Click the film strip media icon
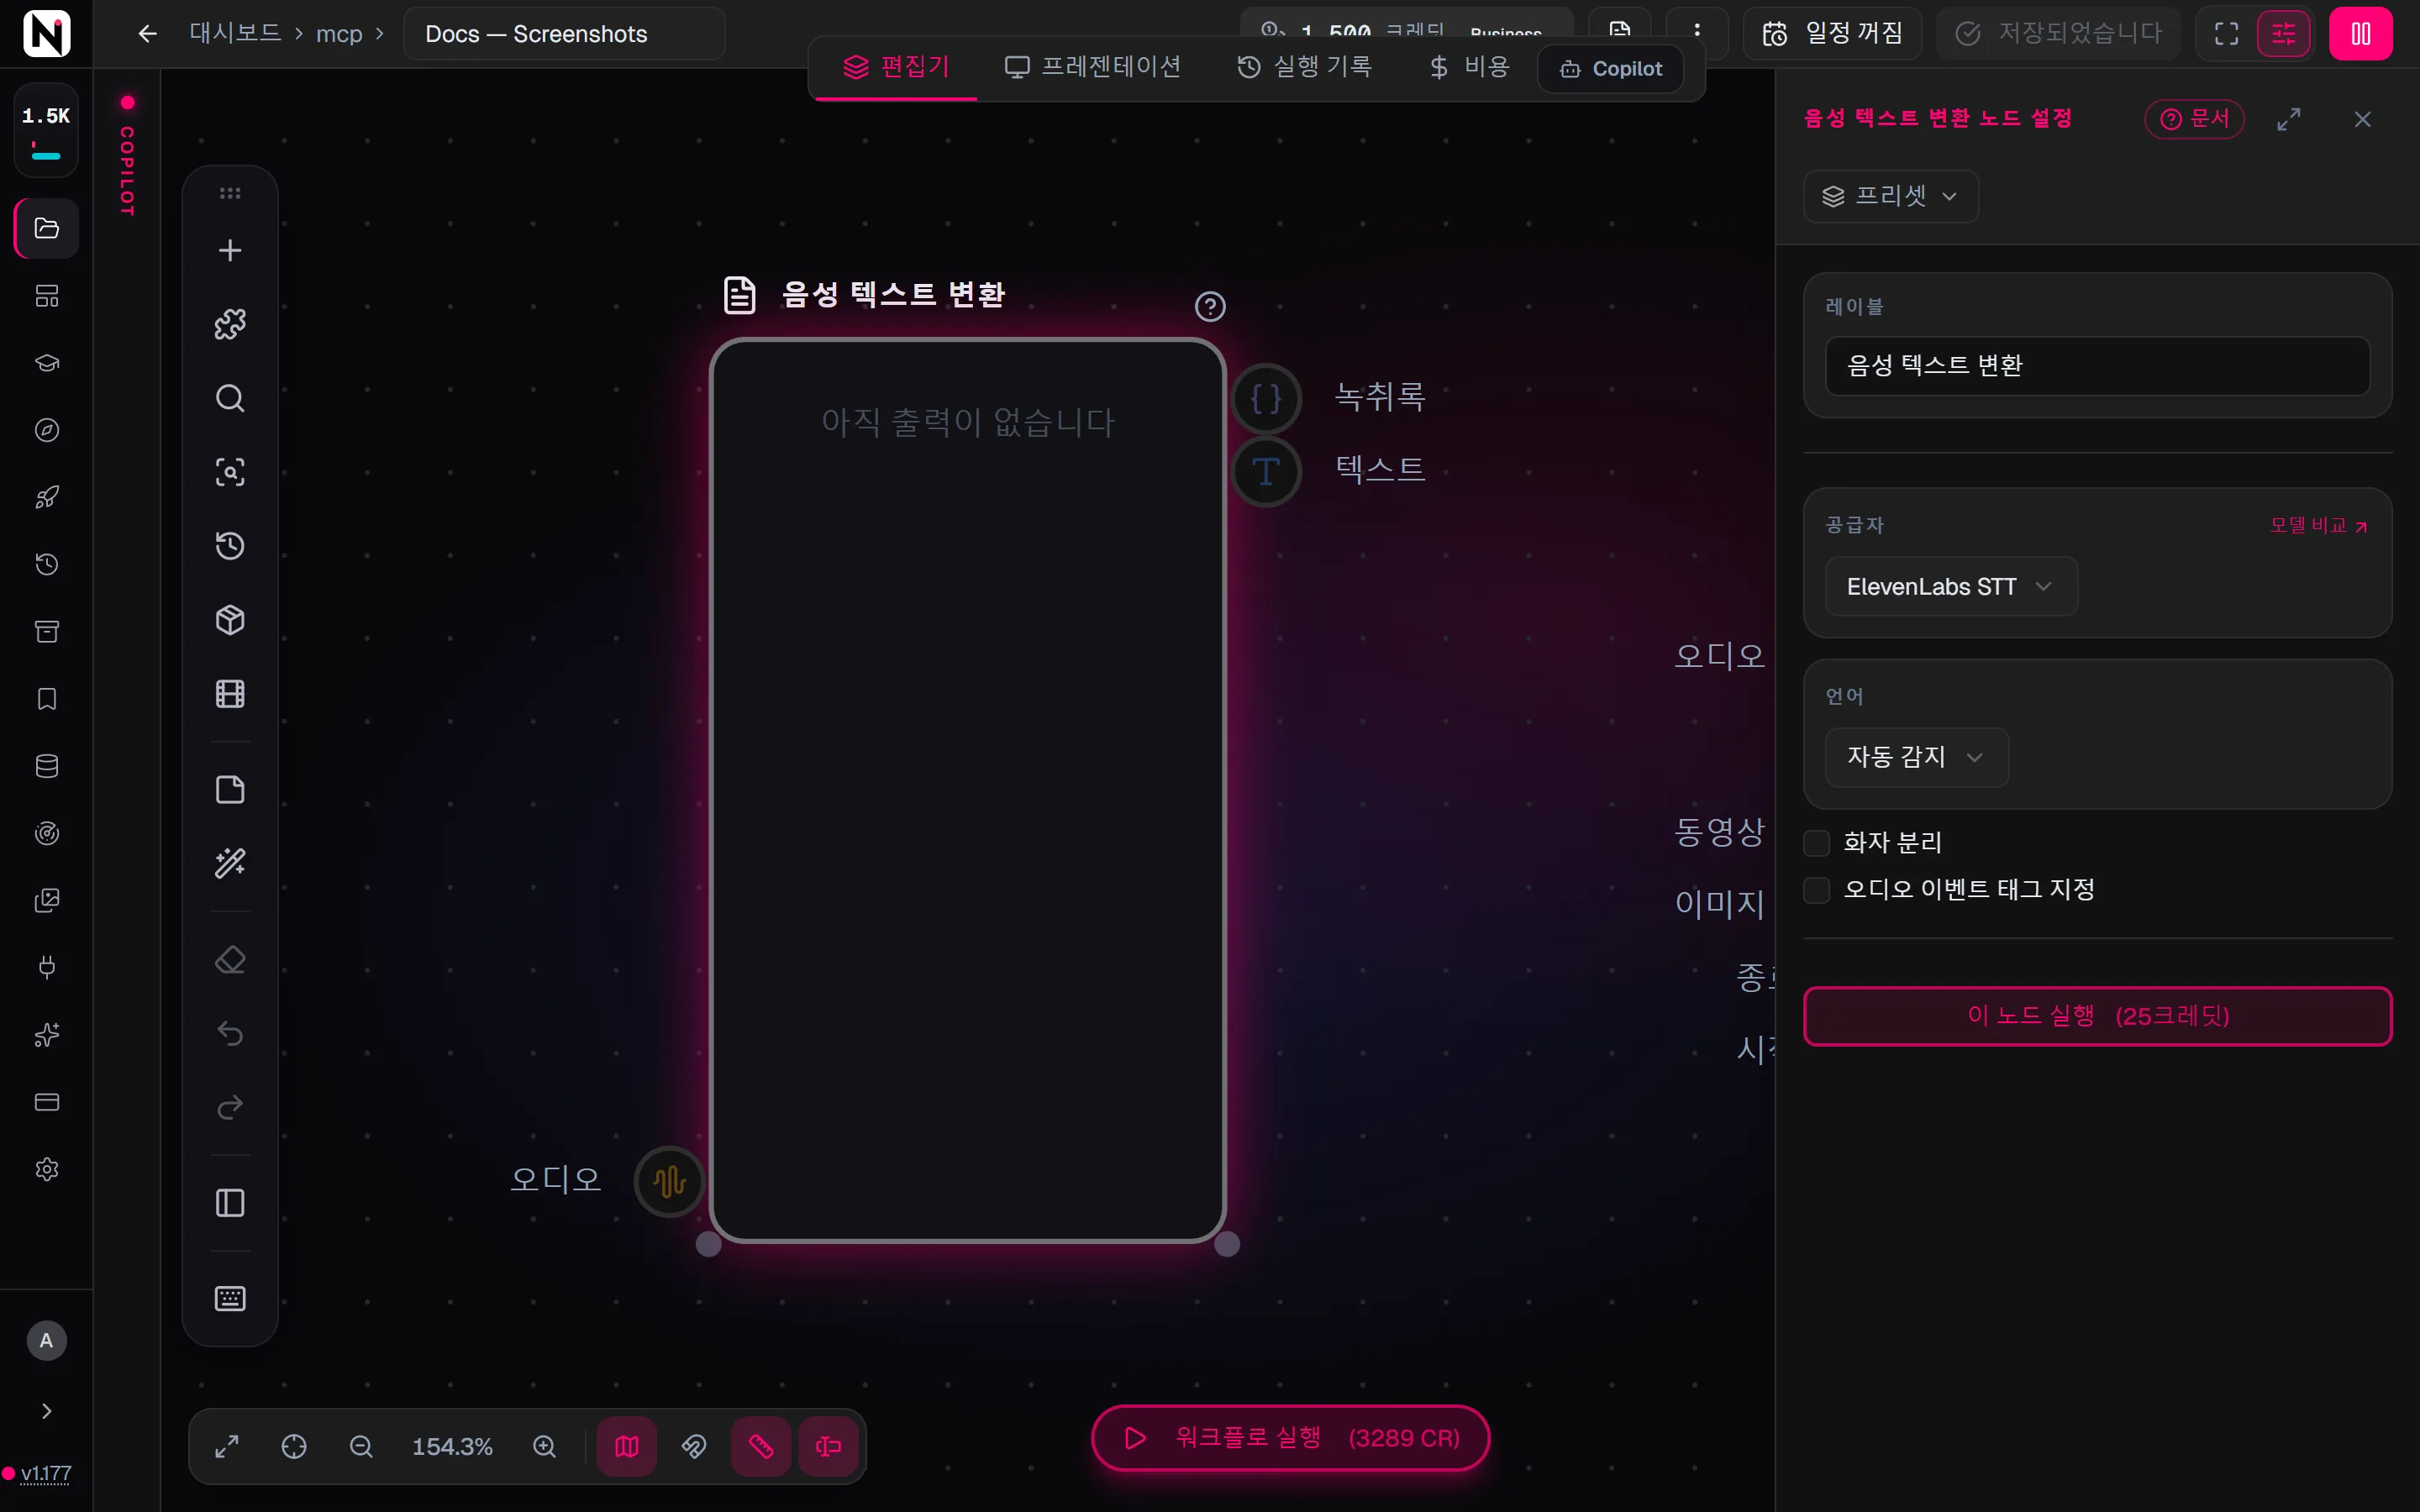The image size is (2420, 1512). (230, 694)
